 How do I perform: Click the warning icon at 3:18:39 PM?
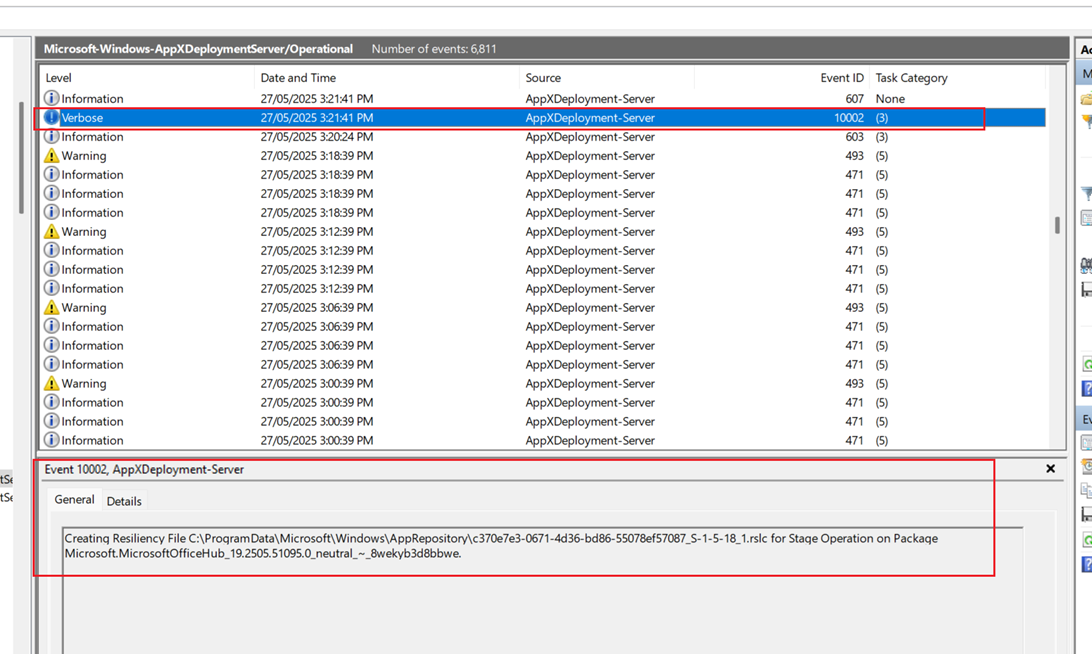click(51, 156)
